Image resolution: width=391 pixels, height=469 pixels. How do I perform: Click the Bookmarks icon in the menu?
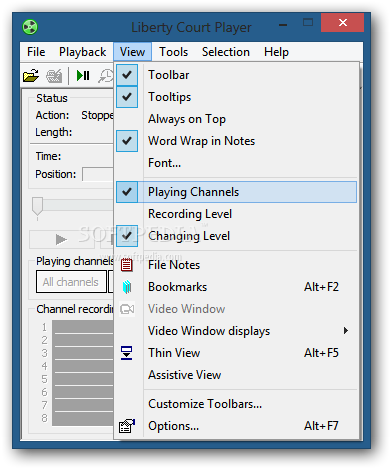pos(127,287)
